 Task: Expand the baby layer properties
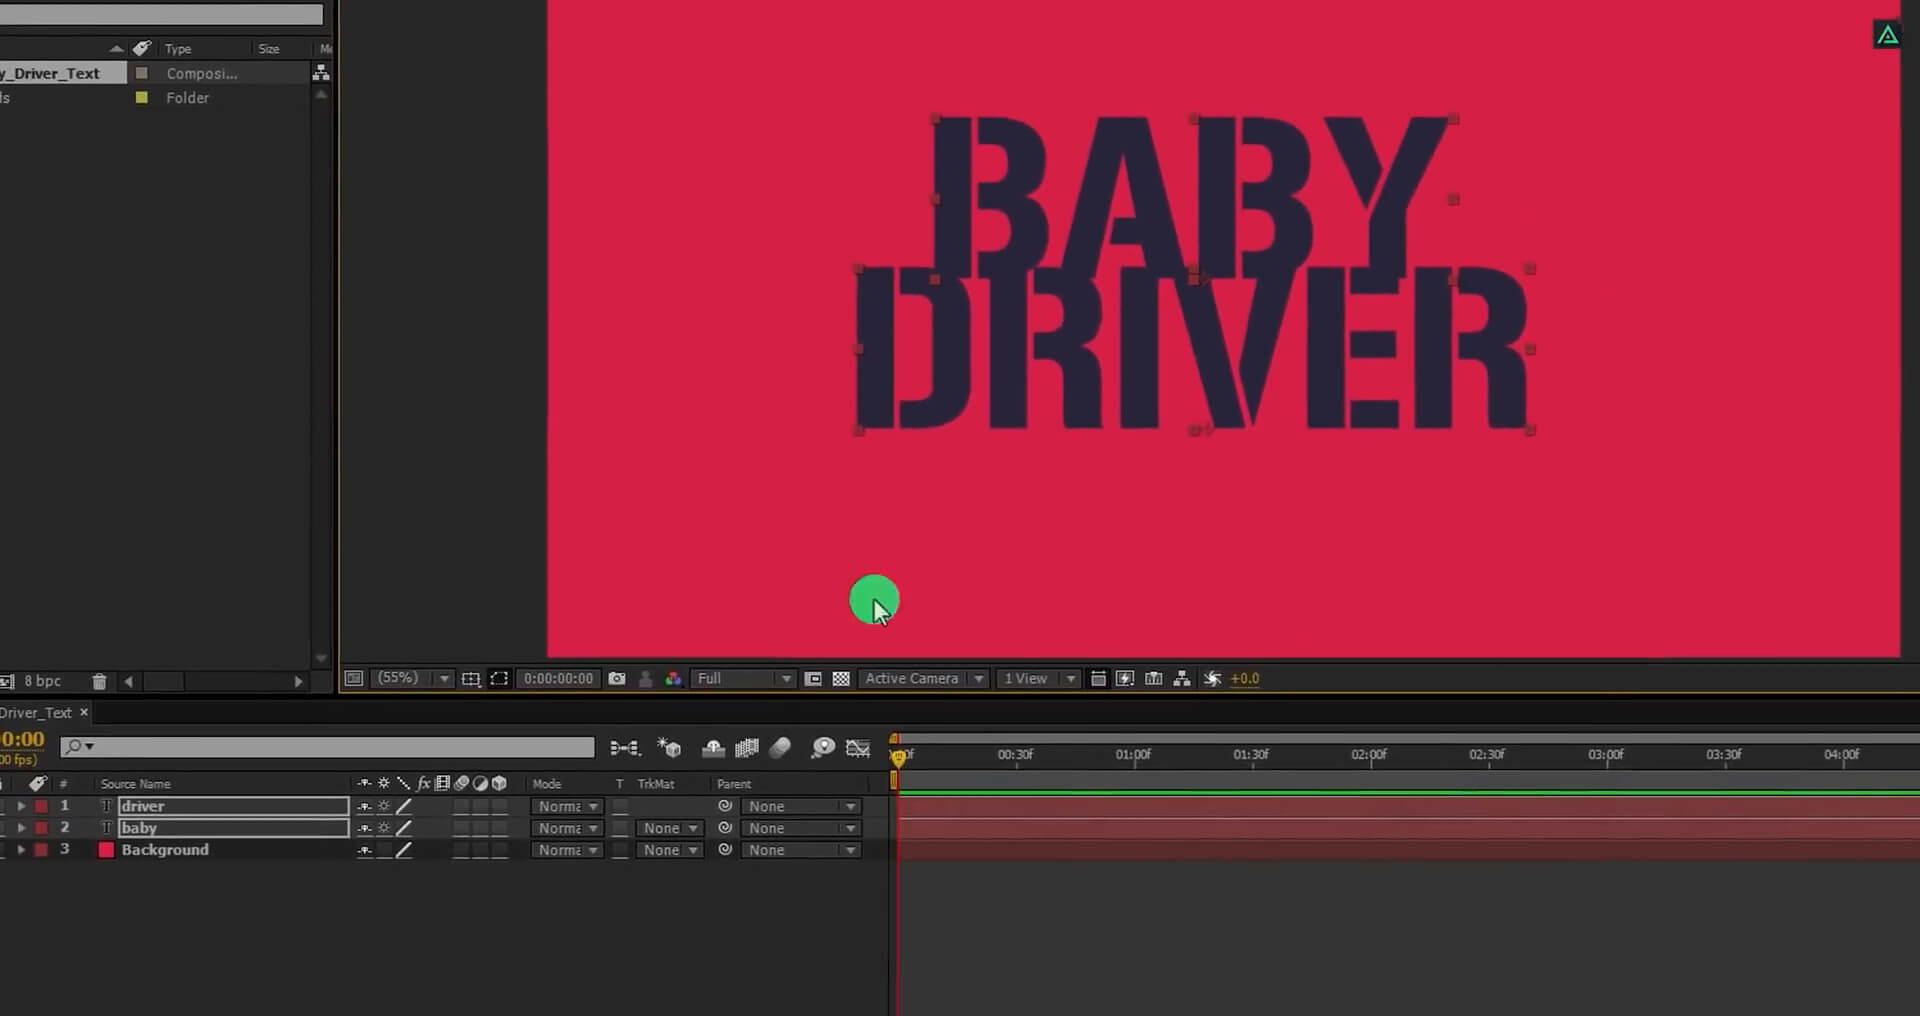21,828
